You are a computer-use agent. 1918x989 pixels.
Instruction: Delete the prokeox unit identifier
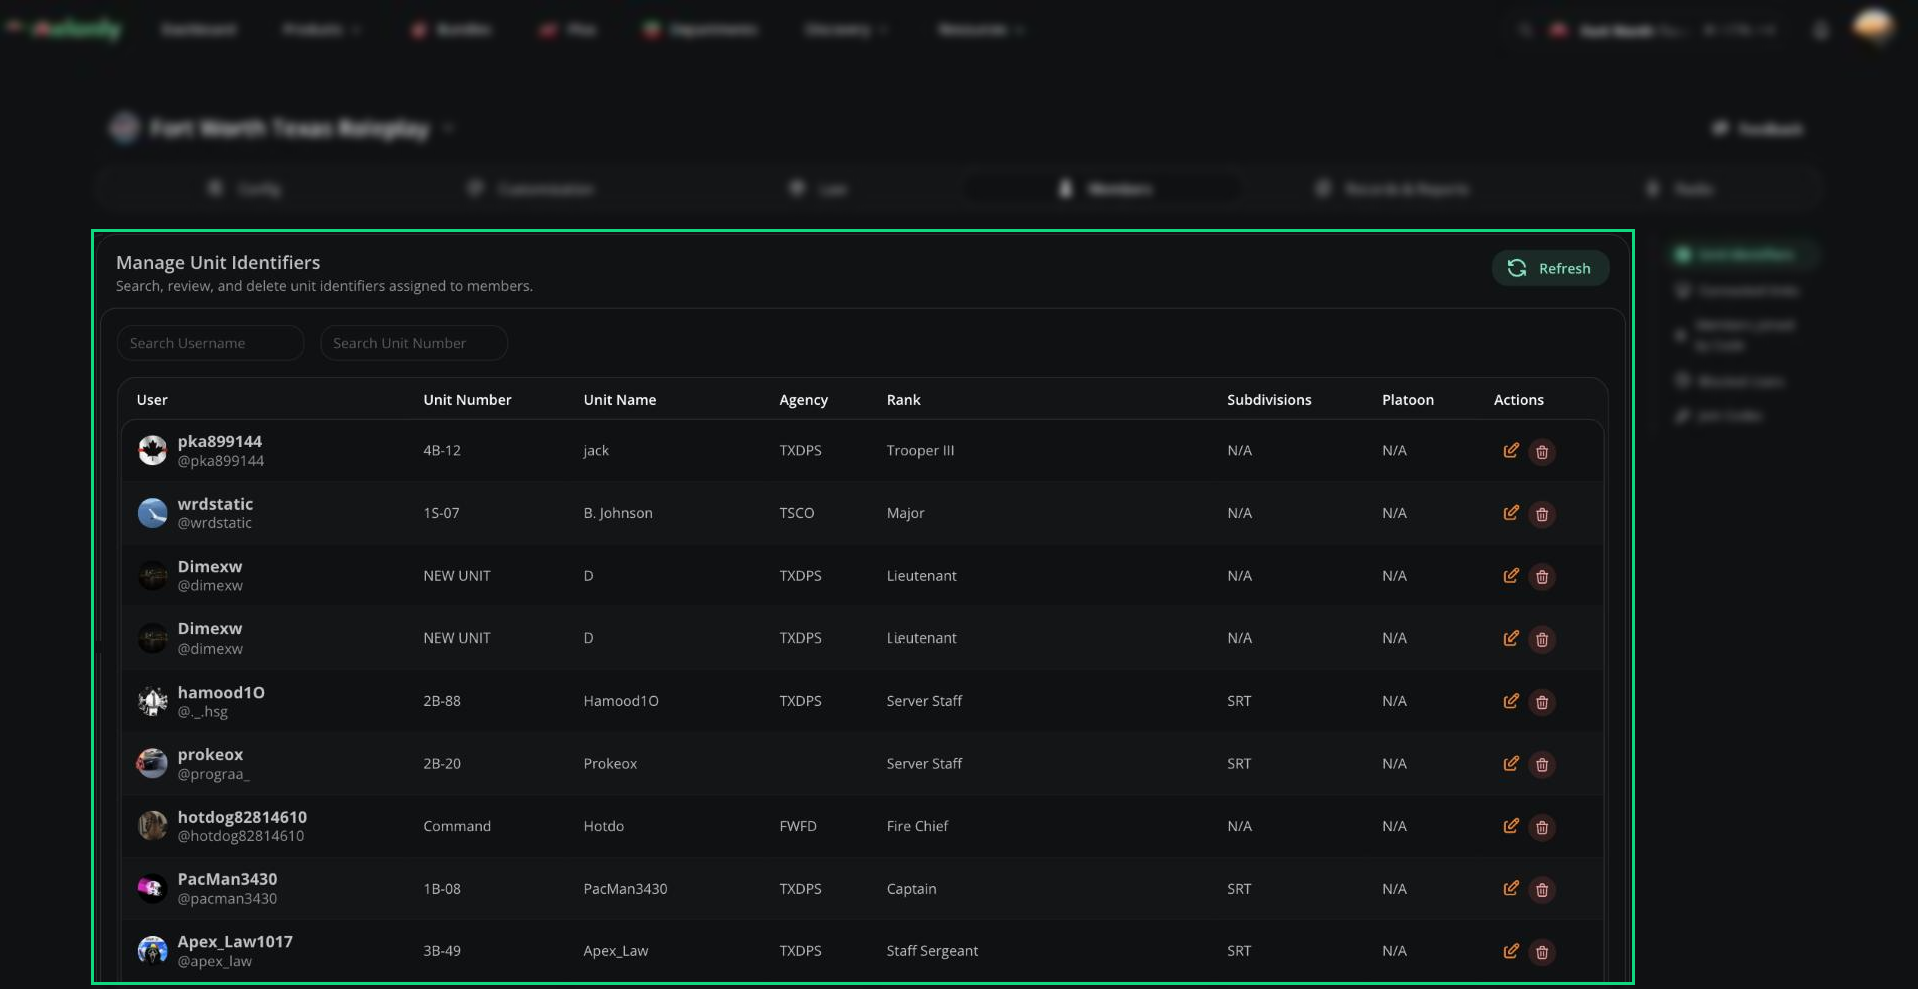(x=1542, y=765)
